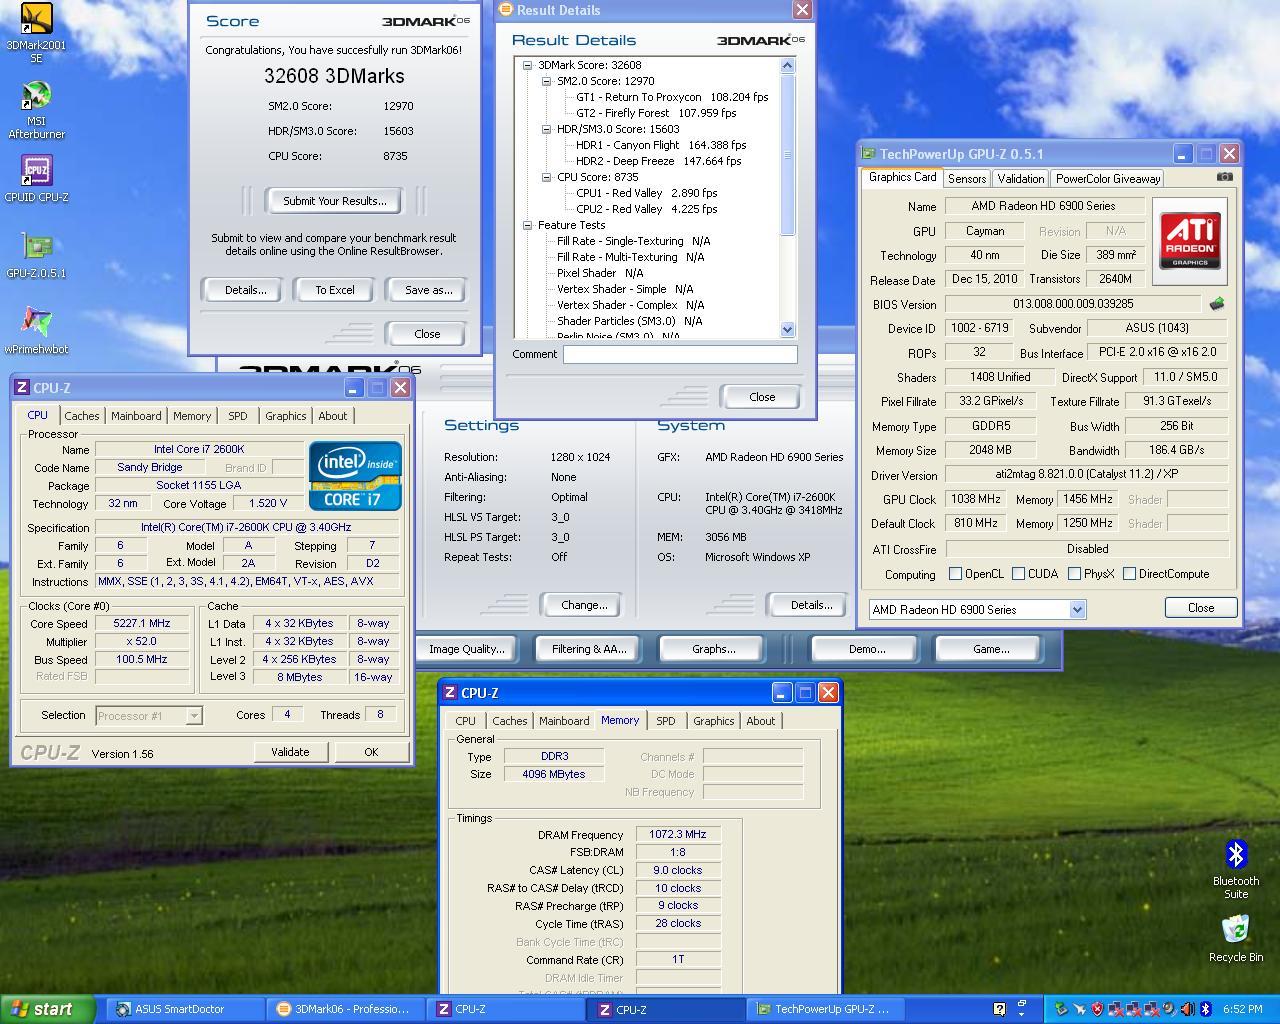The image size is (1280, 1024).
Task: Toggle the PhysX checkbox
Action: pos(1074,574)
